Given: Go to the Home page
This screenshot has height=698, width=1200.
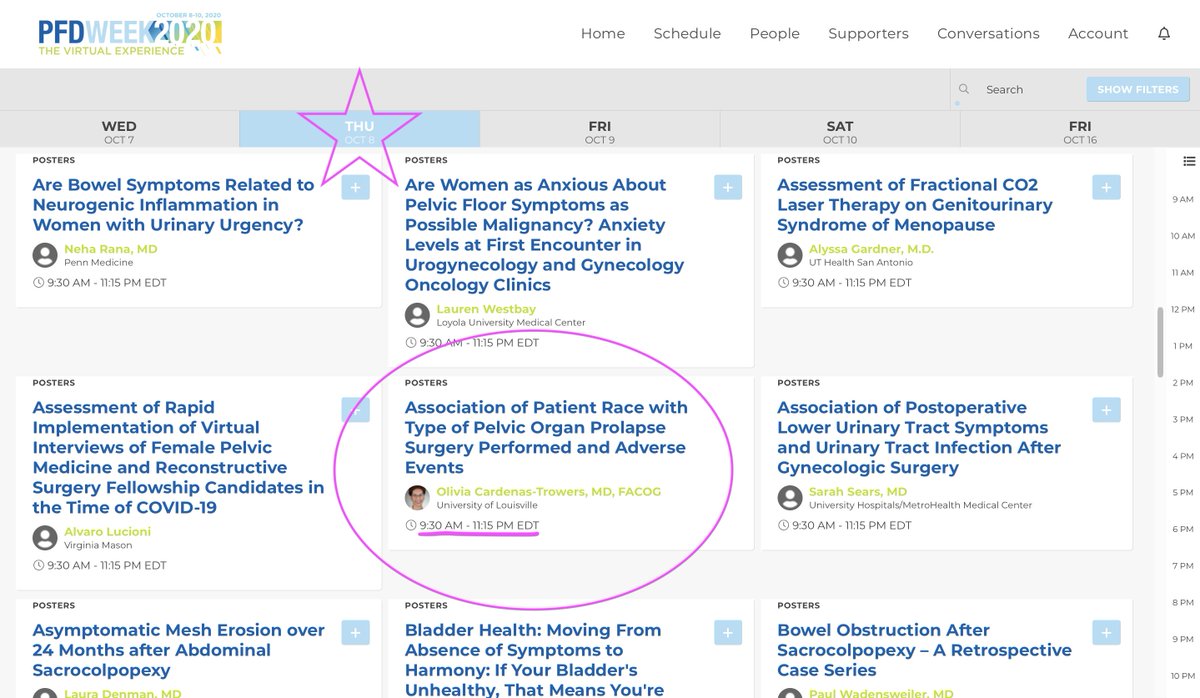Looking at the screenshot, I should coord(603,33).
